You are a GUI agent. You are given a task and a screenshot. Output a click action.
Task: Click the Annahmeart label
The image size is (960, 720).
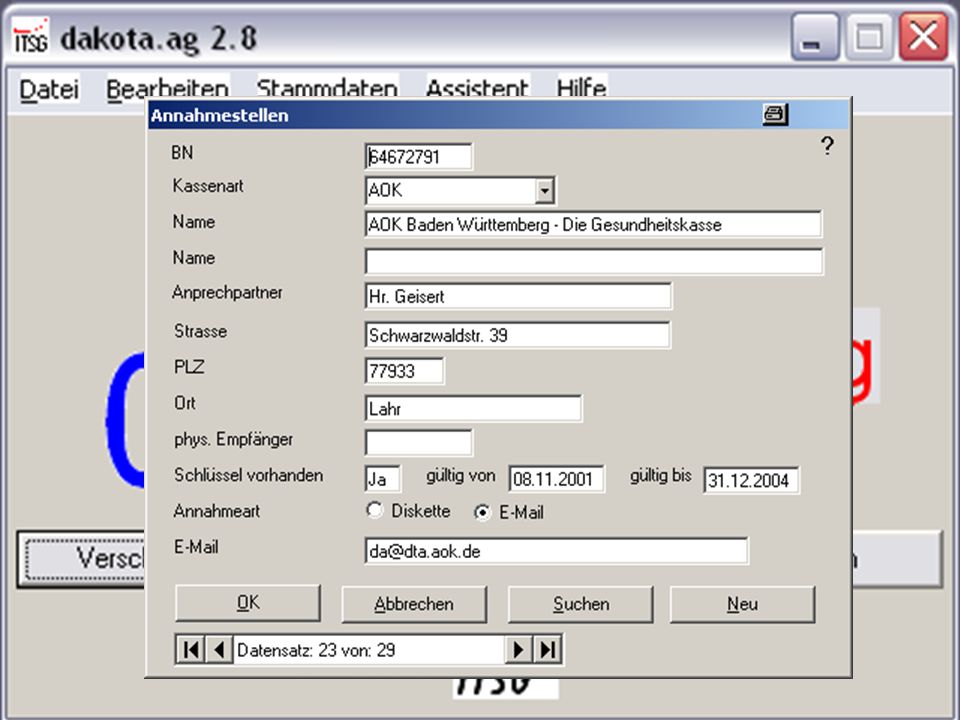pyautogui.click(x=217, y=511)
